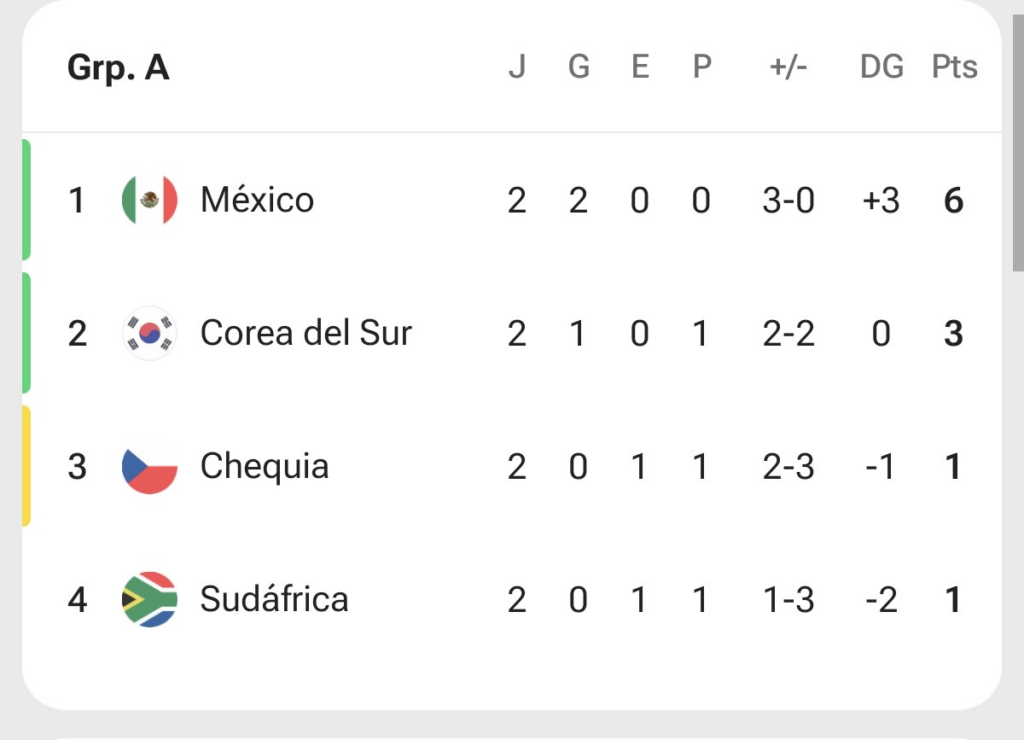Select the Sudáfrica team name
Screen dimensions: 1024x740
pyautogui.click(x=274, y=600)
